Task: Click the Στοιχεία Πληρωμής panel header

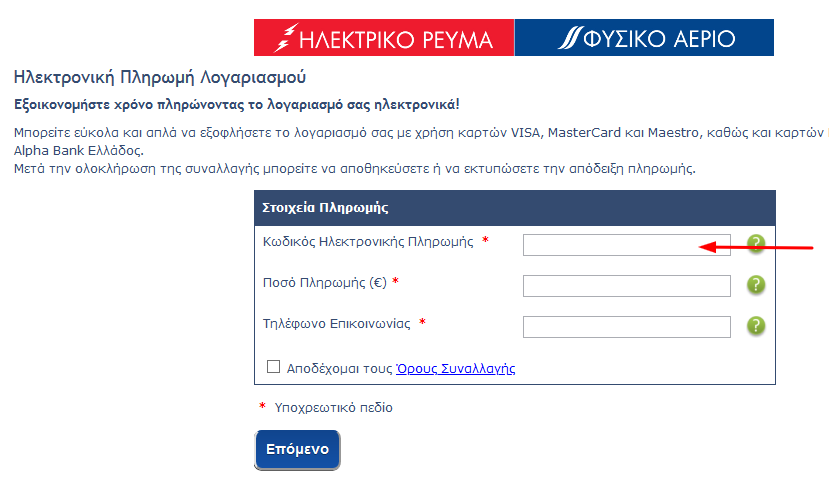Action: tap(515, 208)
